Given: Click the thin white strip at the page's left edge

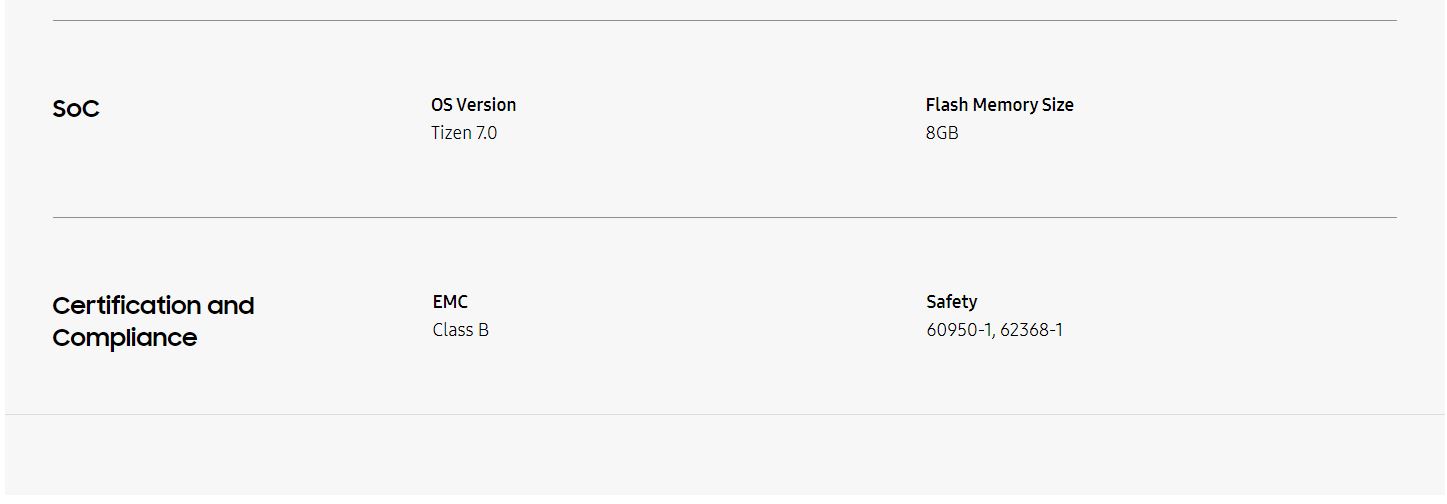Looking at the screenshot, I should pos(2,250).
